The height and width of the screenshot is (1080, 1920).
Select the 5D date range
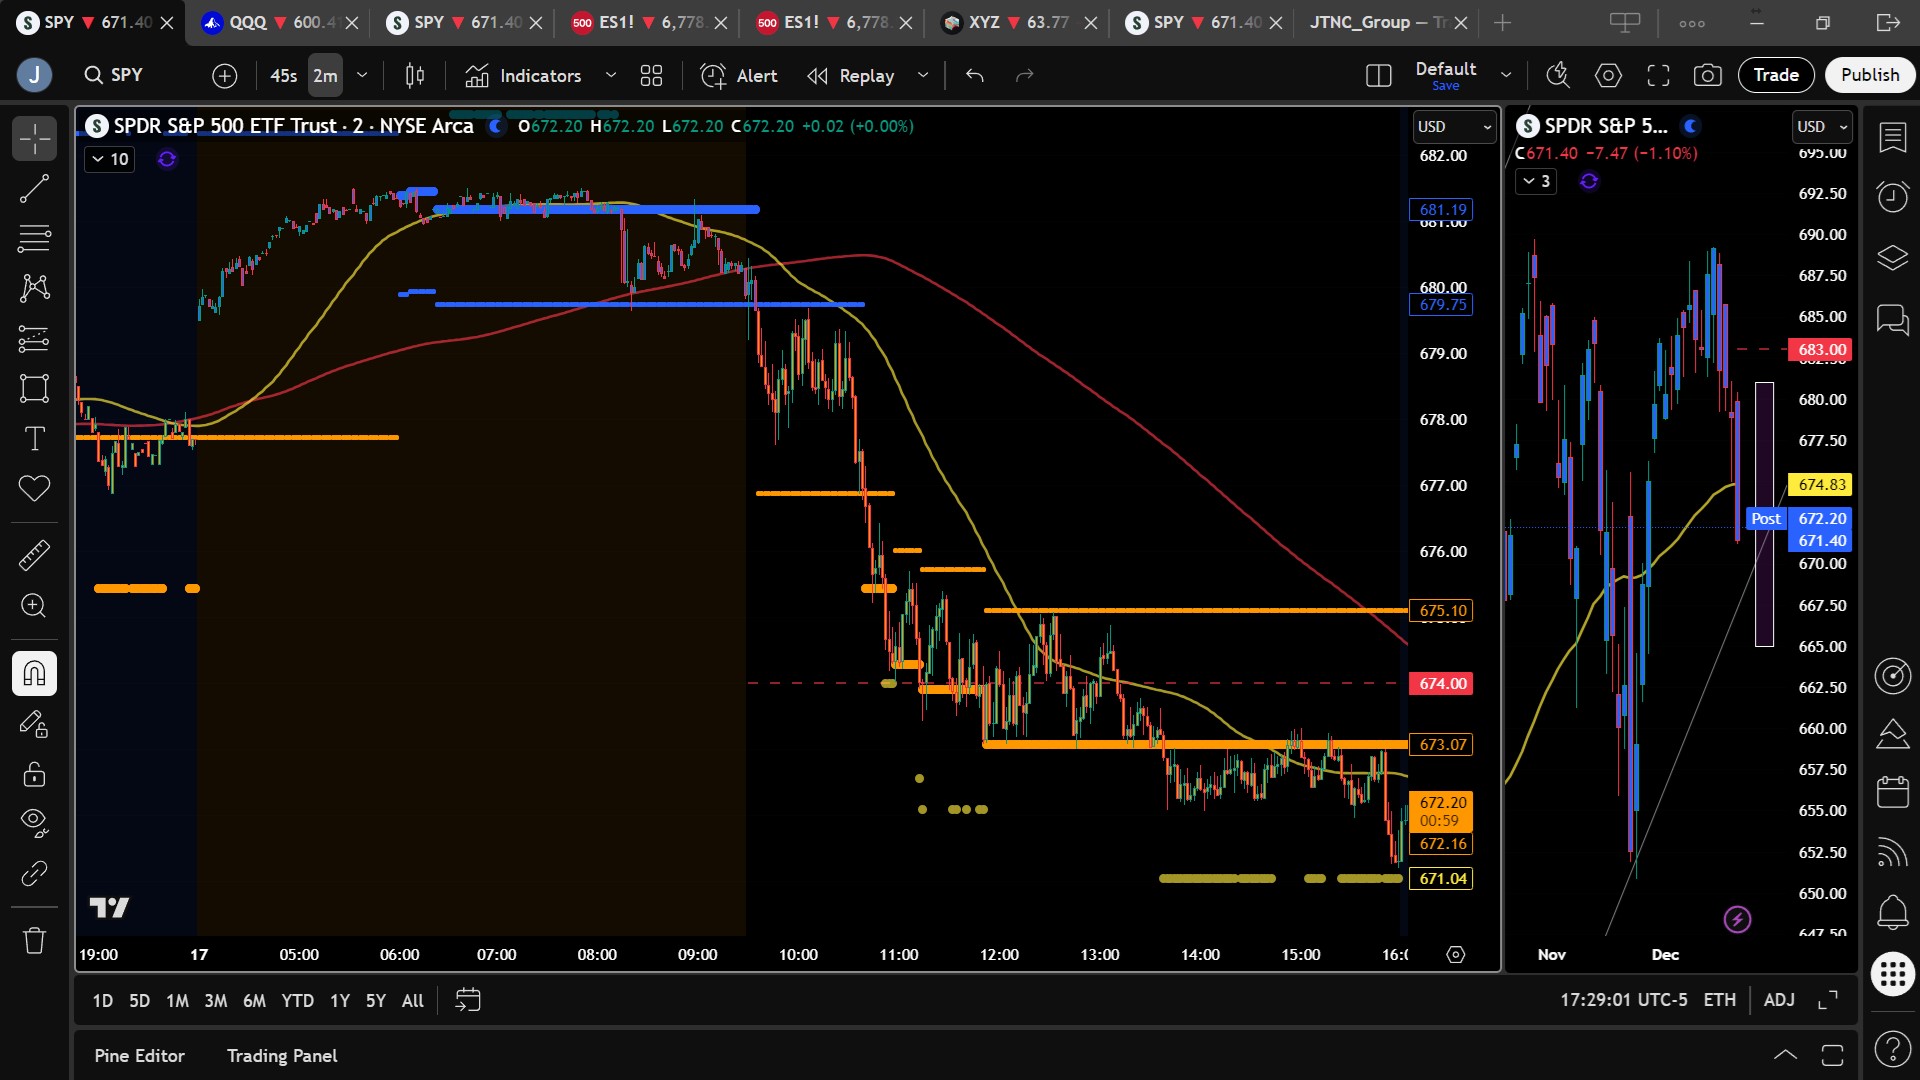[x=139, y=1000]
